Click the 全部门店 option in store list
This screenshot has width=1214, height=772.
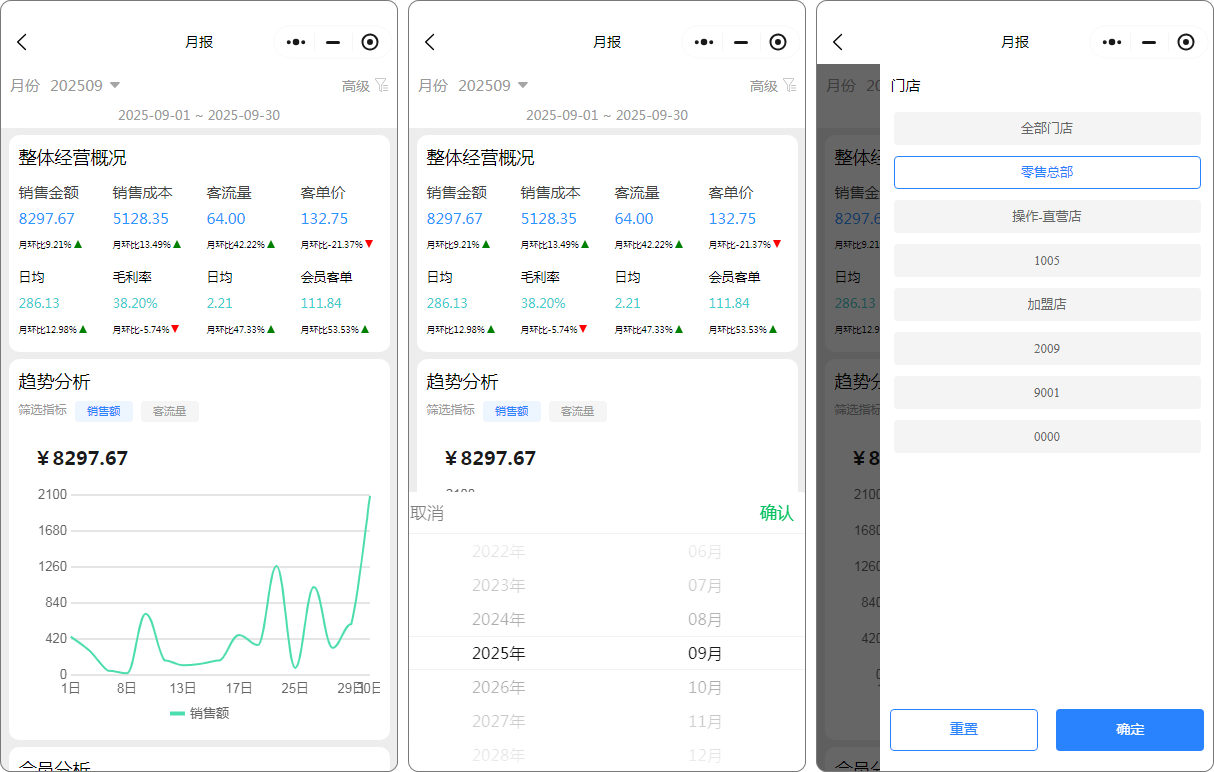1046,128
